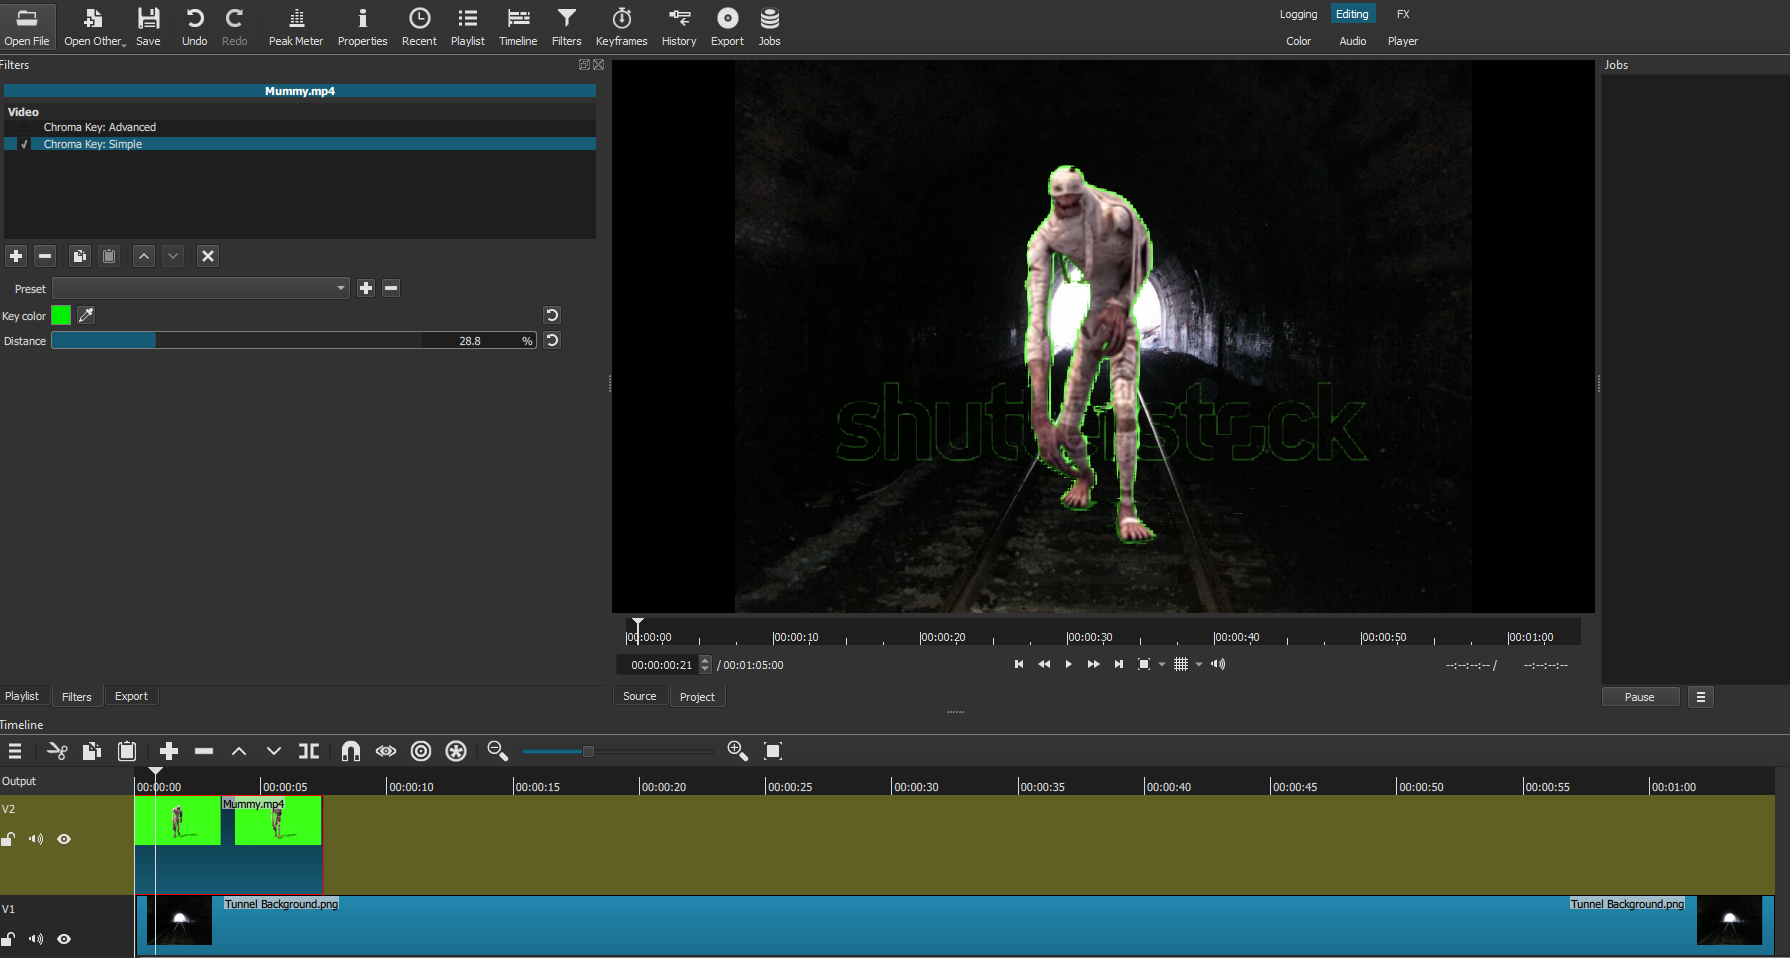Open the filter Preset dropdown

coord(340,288)
